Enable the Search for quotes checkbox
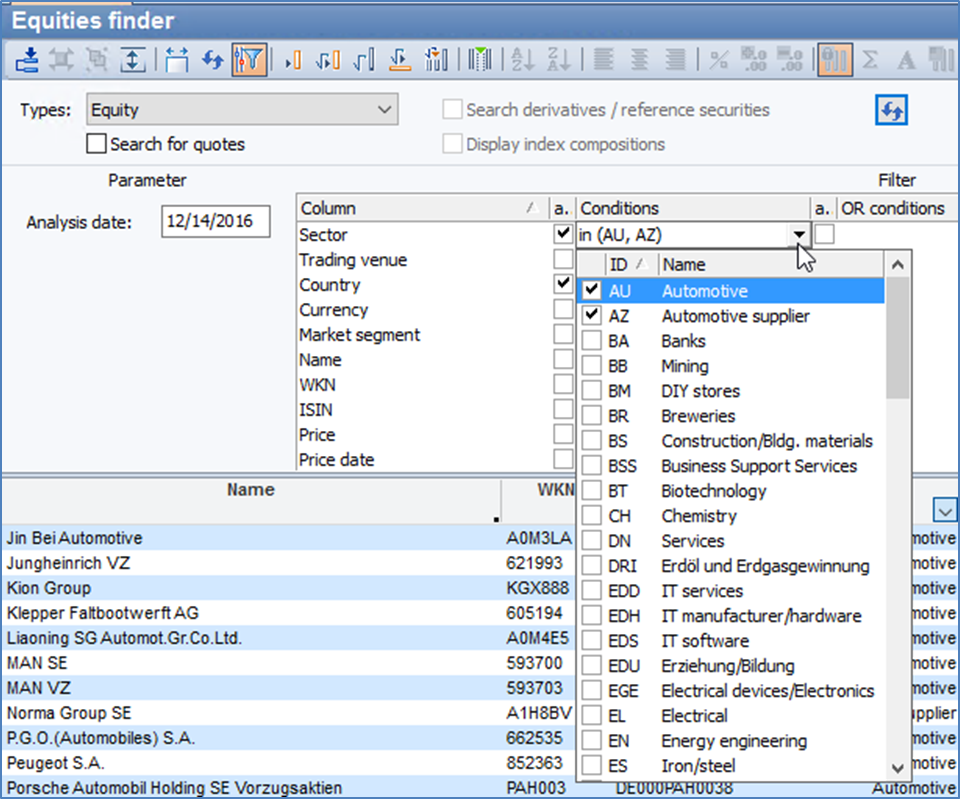The width and height of the screenshot is (960, 799). 96,144
